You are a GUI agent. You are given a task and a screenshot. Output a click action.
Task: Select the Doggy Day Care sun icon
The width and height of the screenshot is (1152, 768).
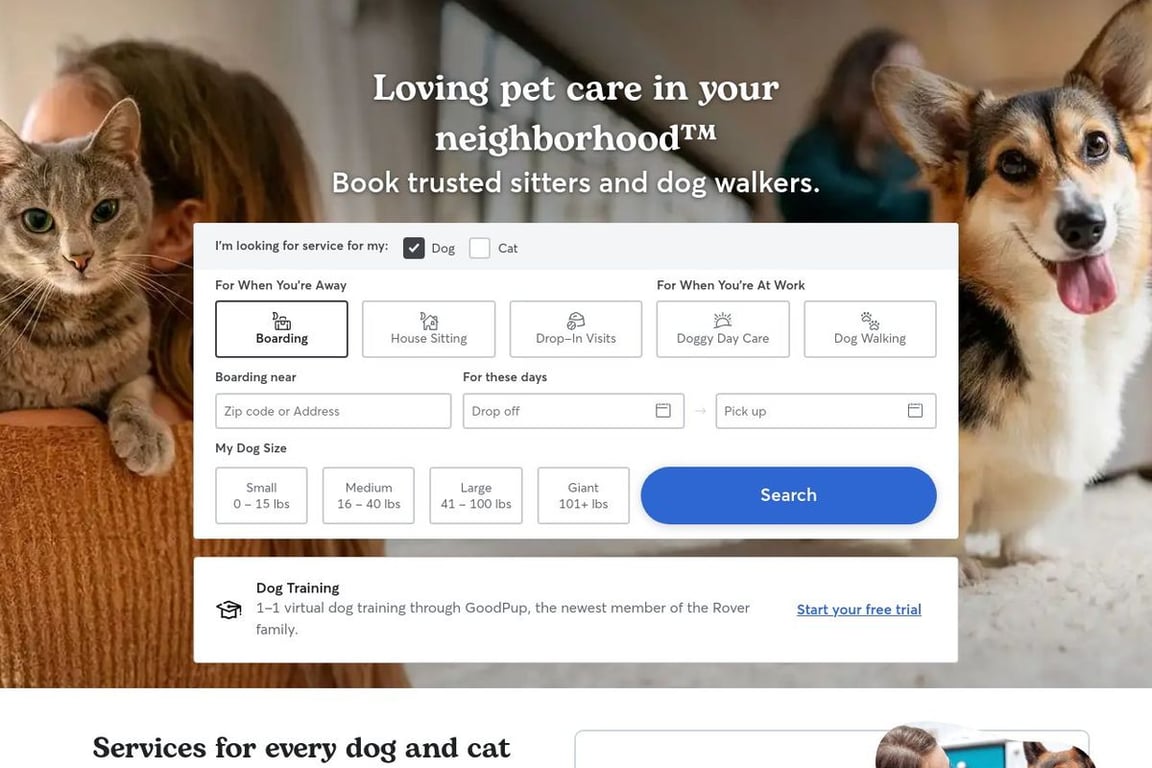(x=723, y=320)
